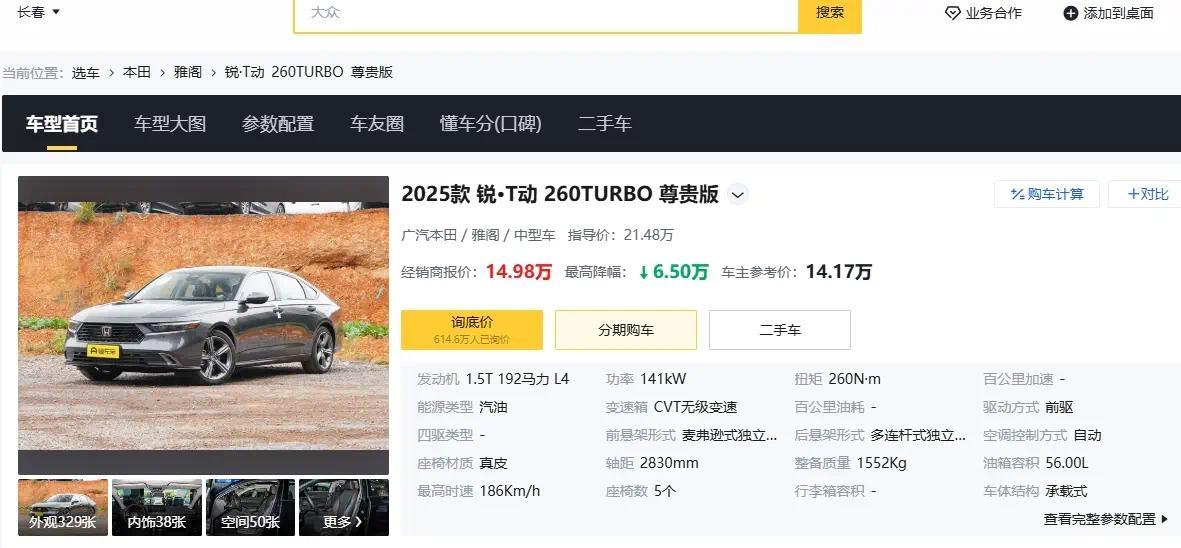1181x548 pixels.
Task: Open the 更多 photos thumbnail
Action: click(344, 507)
